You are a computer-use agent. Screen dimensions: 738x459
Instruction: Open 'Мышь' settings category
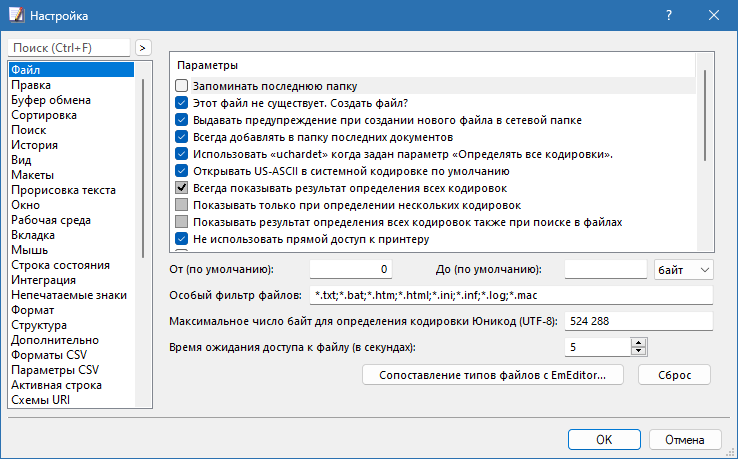[72, 250]
